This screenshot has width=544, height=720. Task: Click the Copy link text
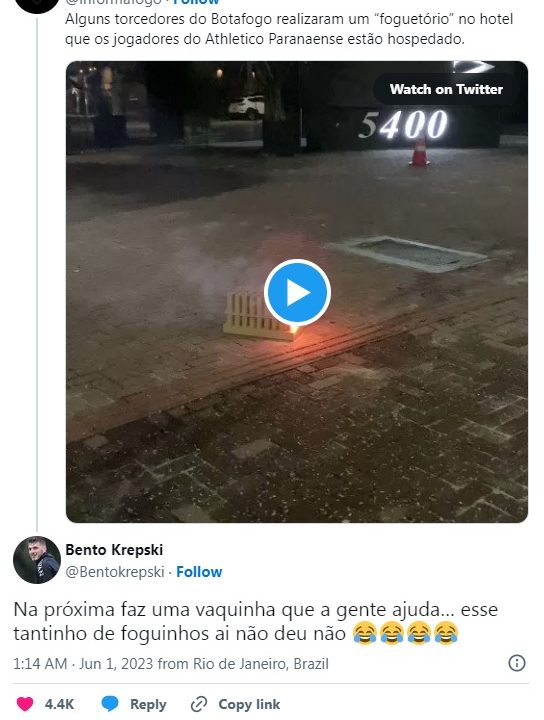249,704
